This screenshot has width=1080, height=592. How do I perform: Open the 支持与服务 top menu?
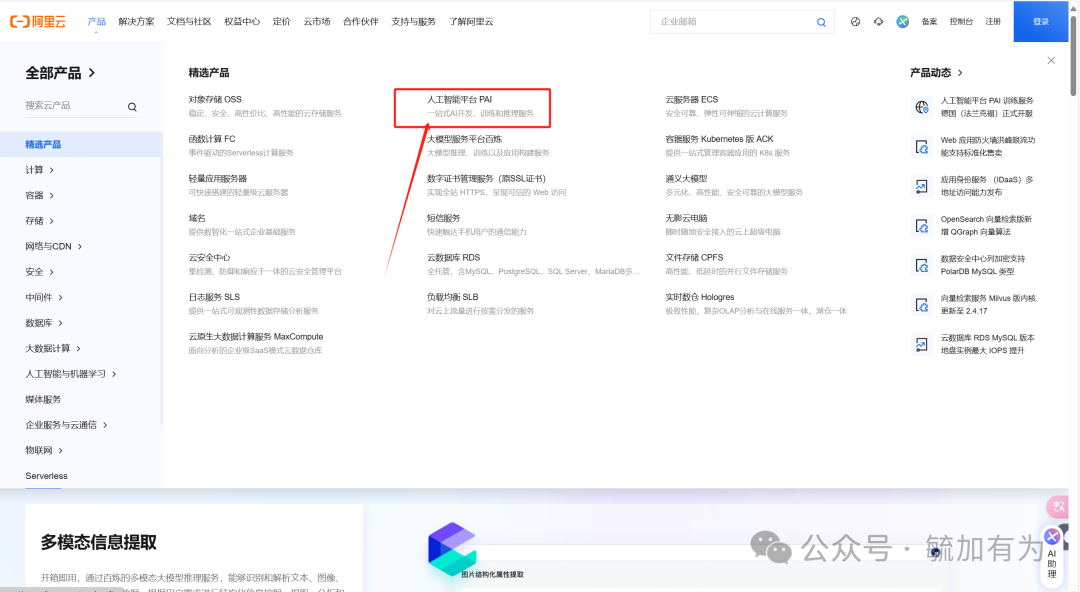click(413, 21)
